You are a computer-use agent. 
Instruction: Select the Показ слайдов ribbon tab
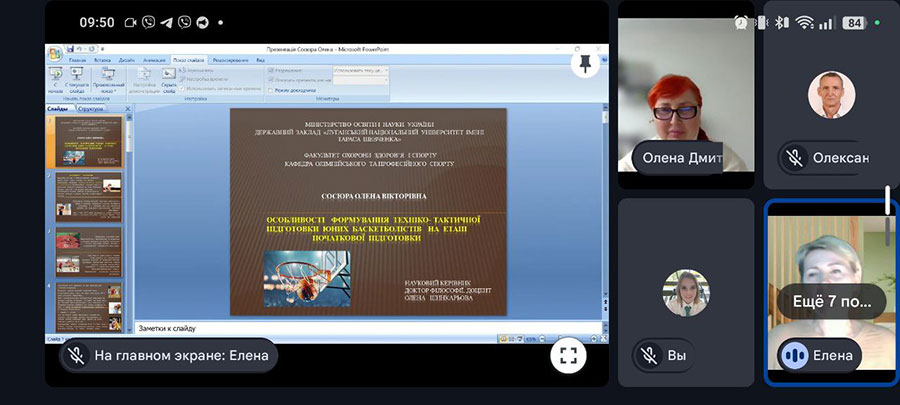click(x=189, y=60)
